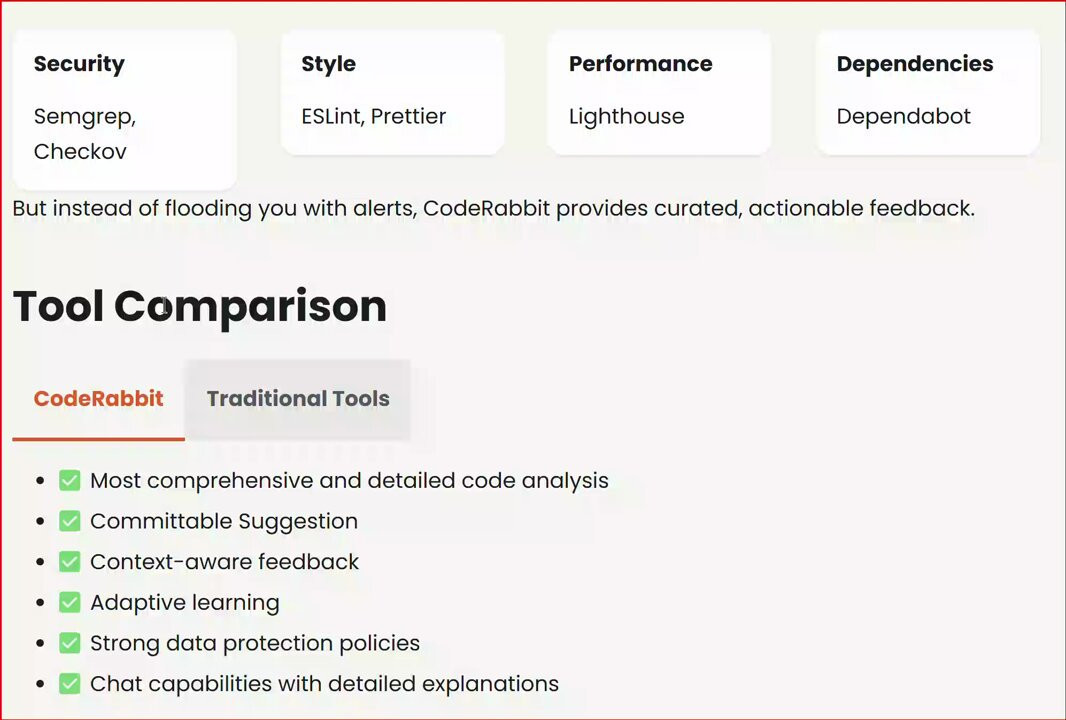Click green check next to Committable Suggestion
Image resolution: width=1066 pixels, height=720 pixels.
pos(69,521)
